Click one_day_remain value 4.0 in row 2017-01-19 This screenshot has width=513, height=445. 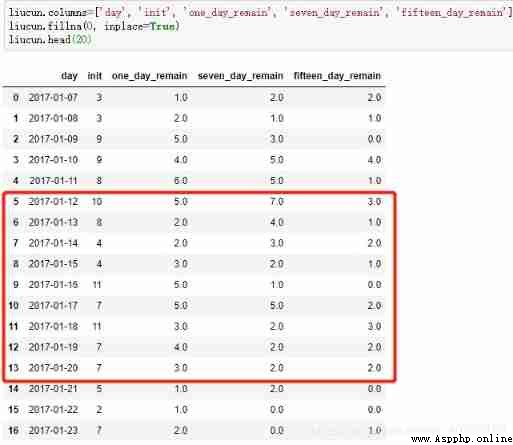tap(181, 347)
